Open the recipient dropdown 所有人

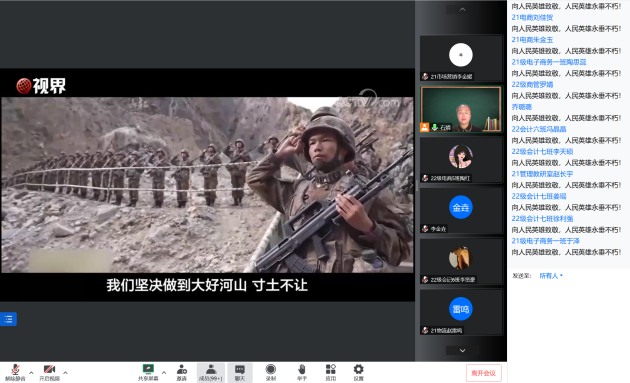click(551, 276)
